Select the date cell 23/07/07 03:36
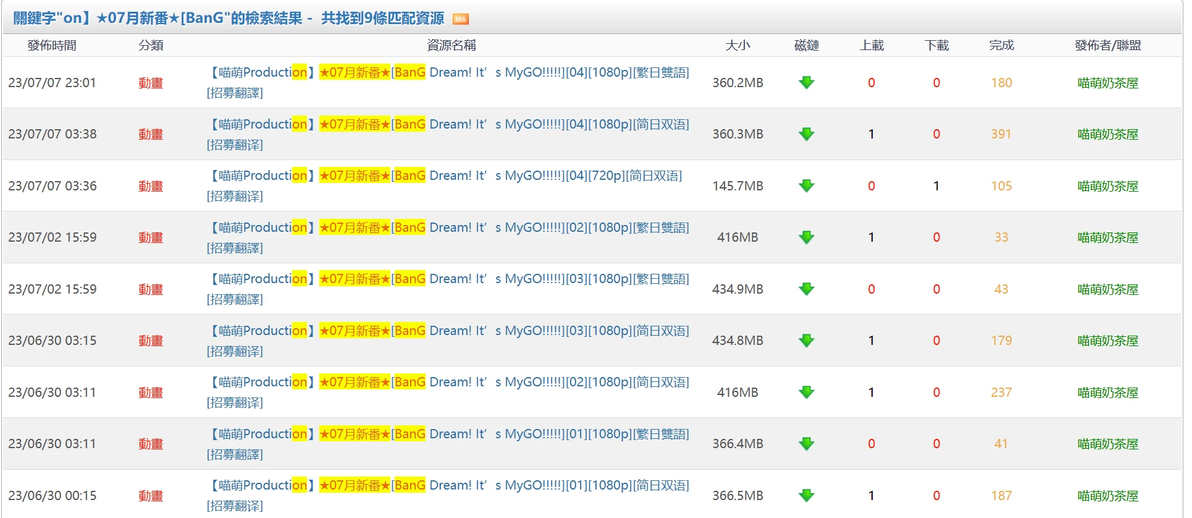The width and height of the screenshot is (1192, 518). pyautogui.click(x=52, y=186)
